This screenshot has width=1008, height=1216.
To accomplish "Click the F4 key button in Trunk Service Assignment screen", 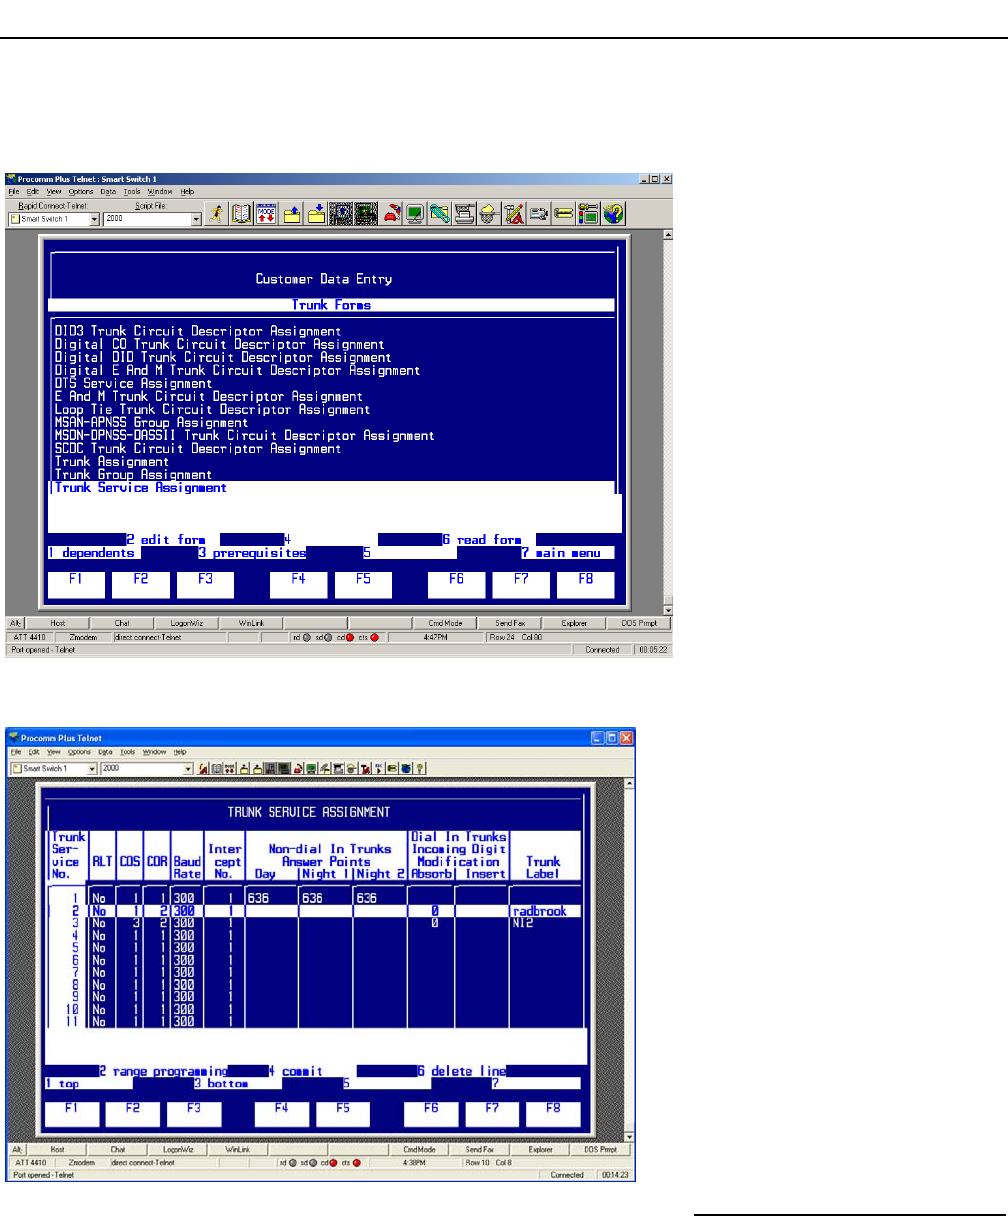I will [280, 1116].
